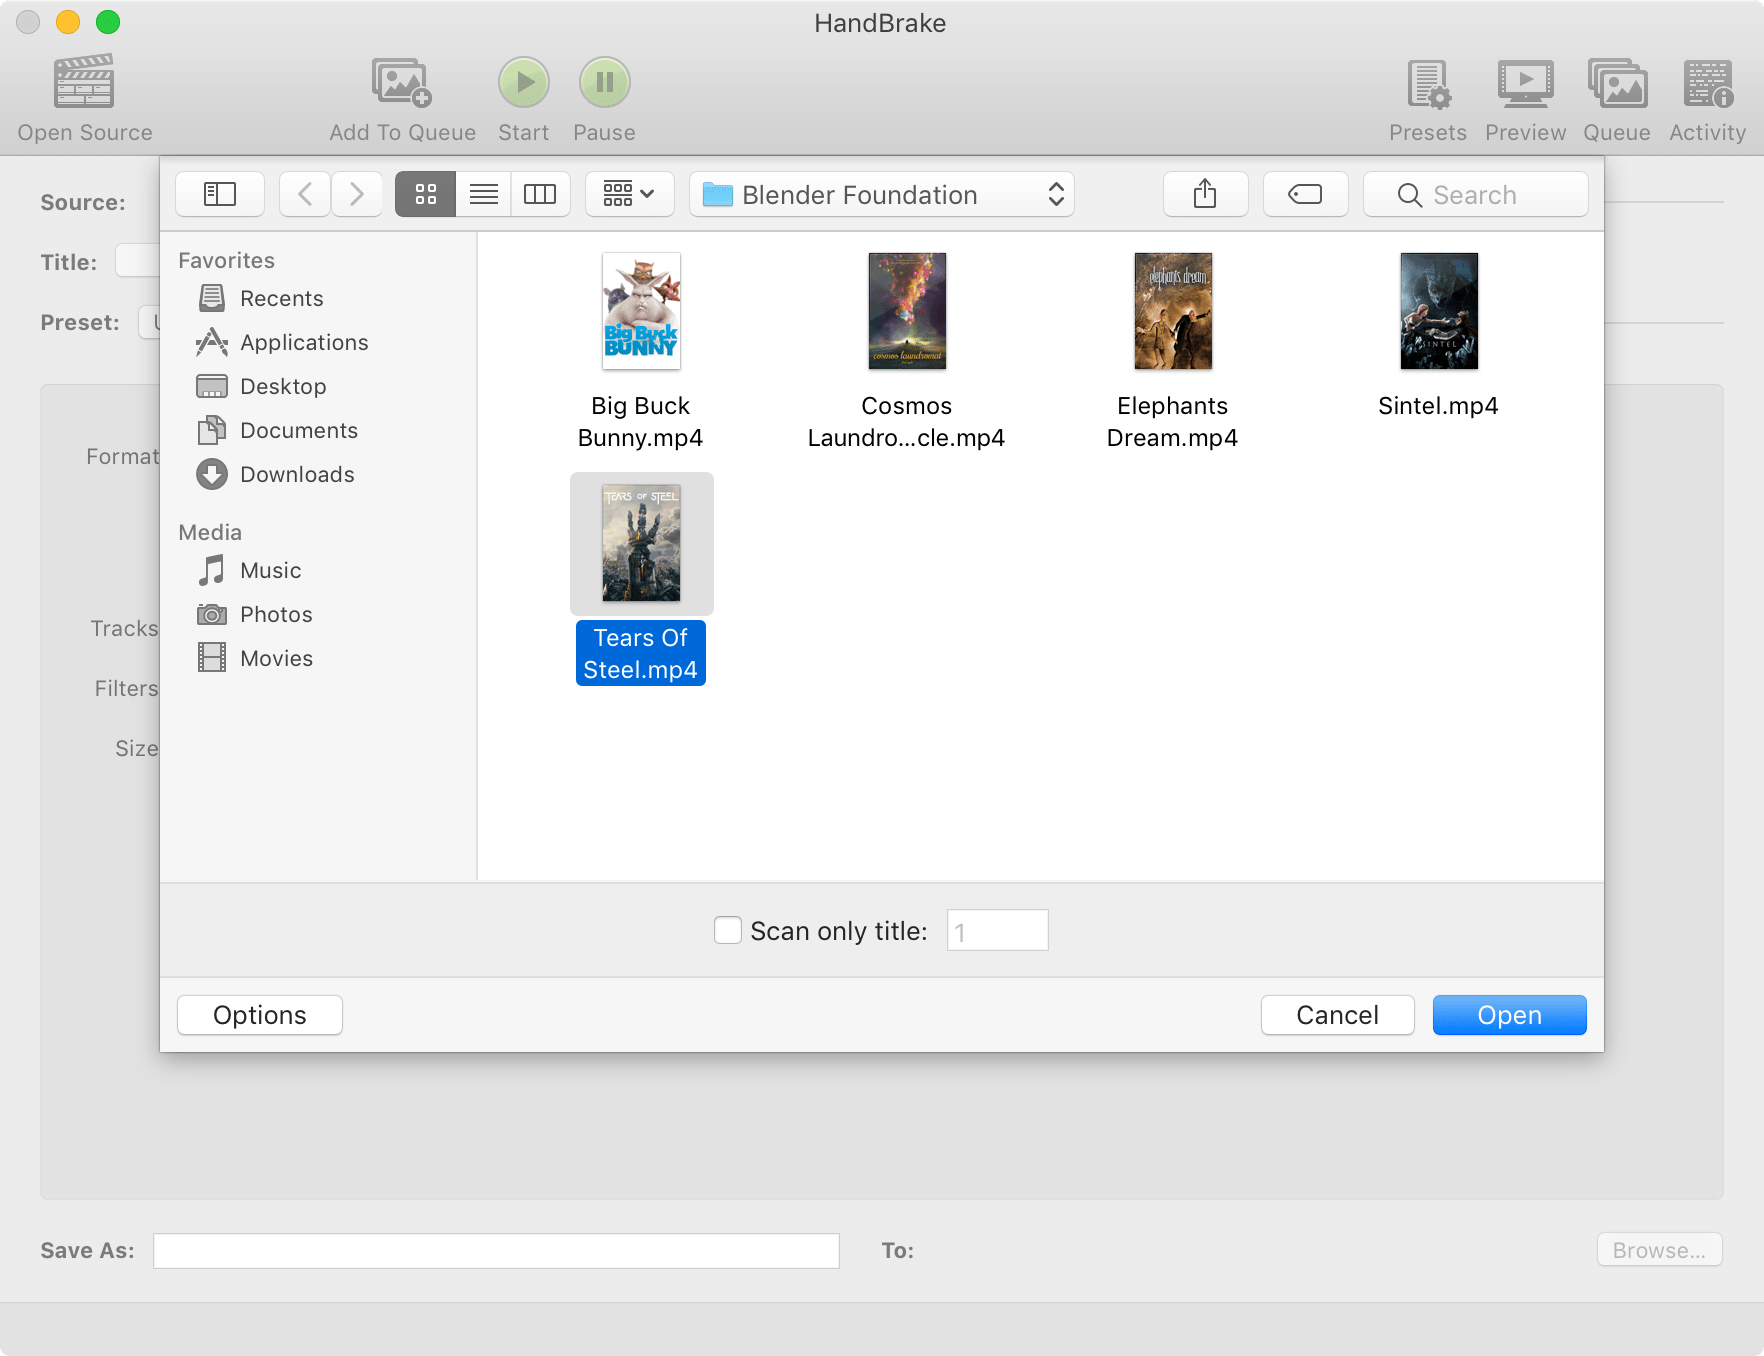
Task: Switch to column view in the file browser
Action: tap(541, 194)
